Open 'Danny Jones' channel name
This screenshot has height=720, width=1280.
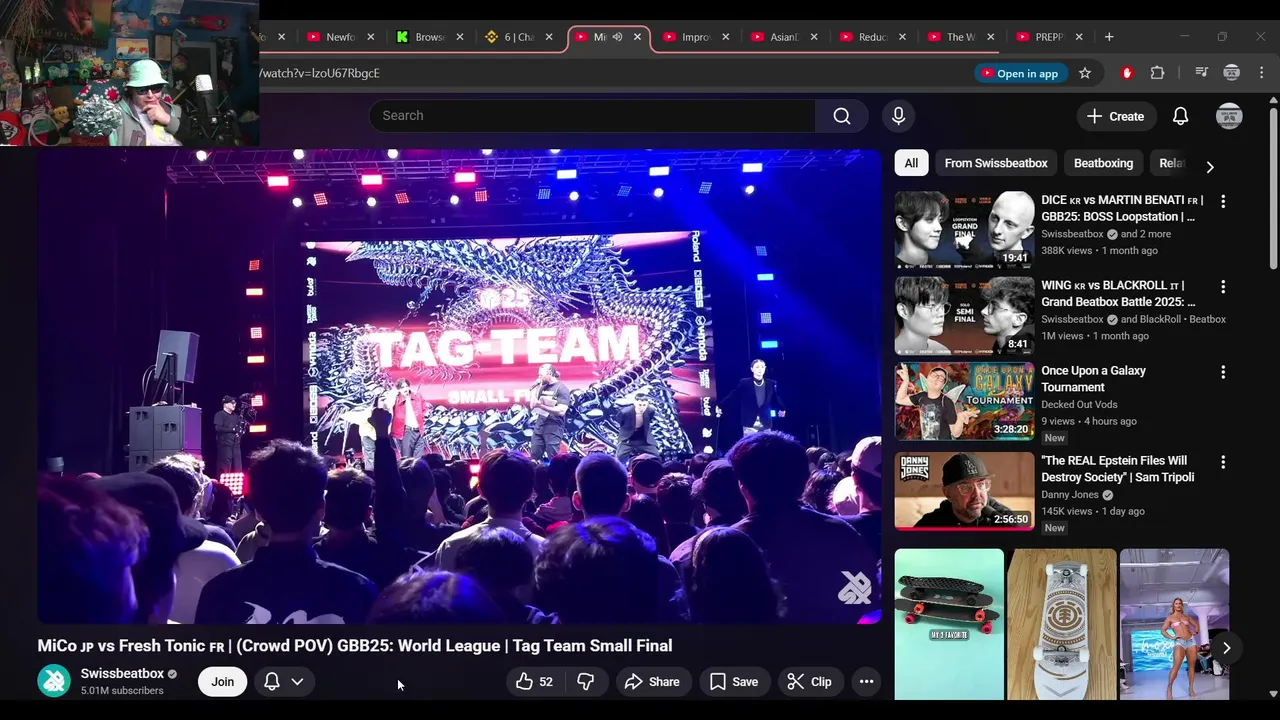[1070, 495]
